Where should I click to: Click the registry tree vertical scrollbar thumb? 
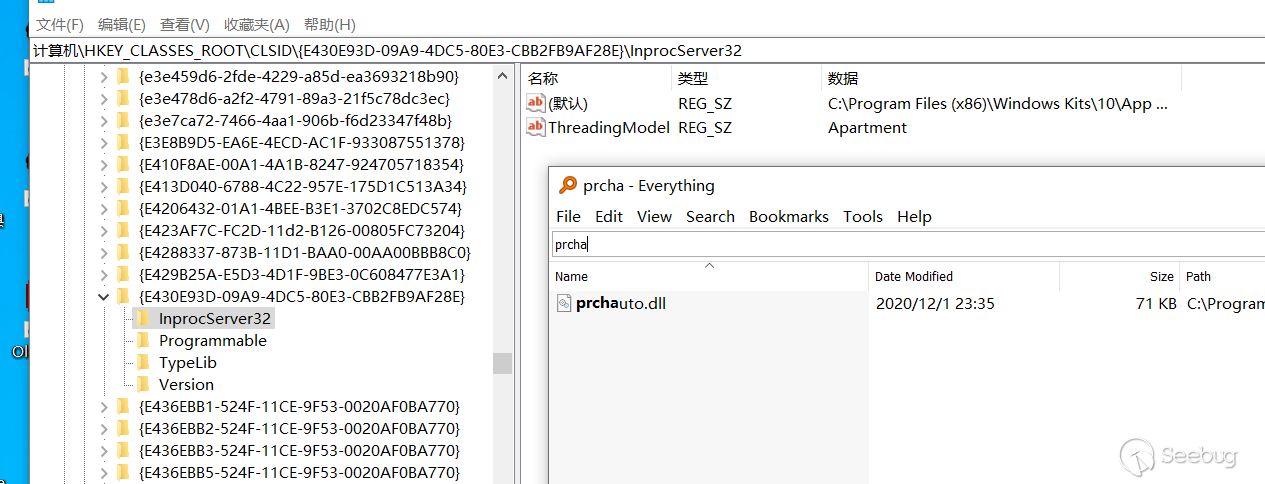pyautogui.click(x=502, y=363)
